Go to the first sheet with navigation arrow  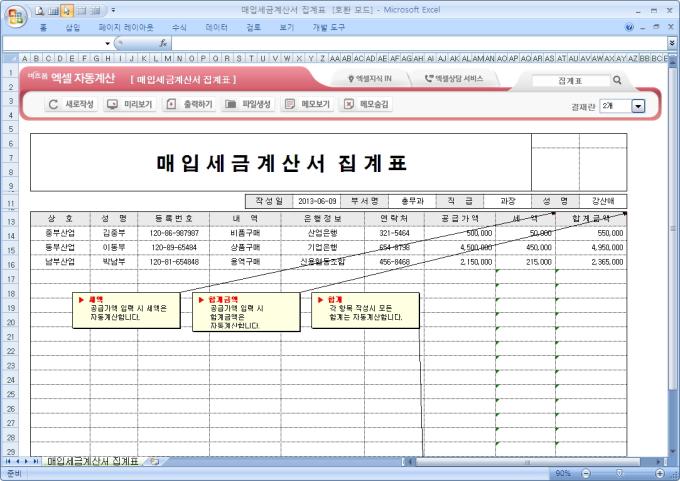tap(8, 461)
